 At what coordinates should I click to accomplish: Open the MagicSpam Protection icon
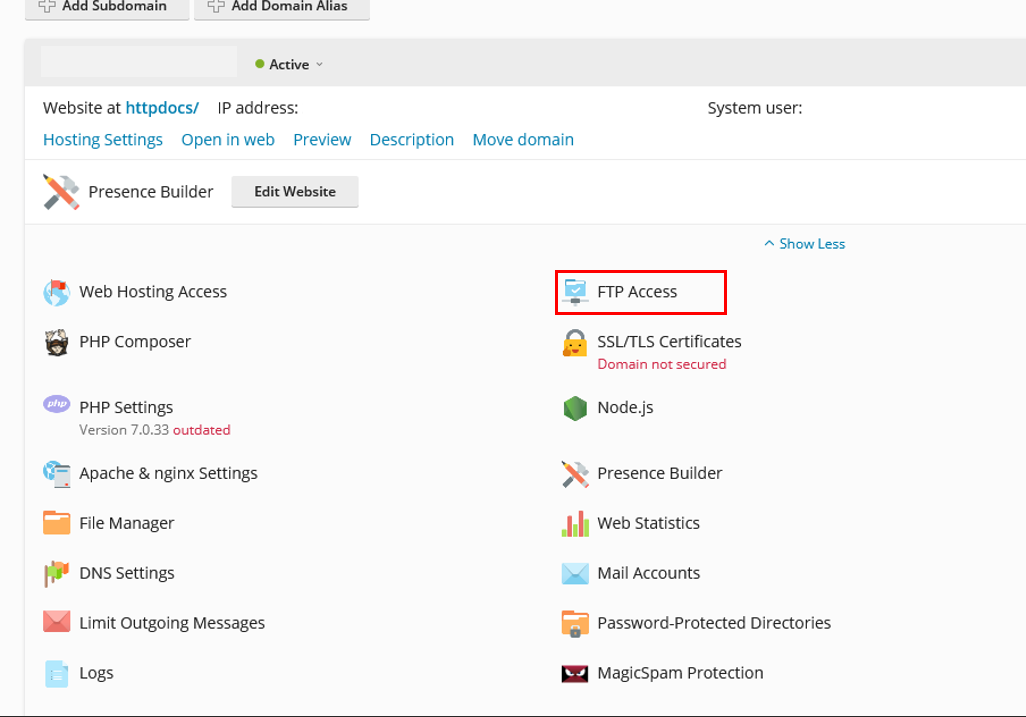click(x=575, y=673)
